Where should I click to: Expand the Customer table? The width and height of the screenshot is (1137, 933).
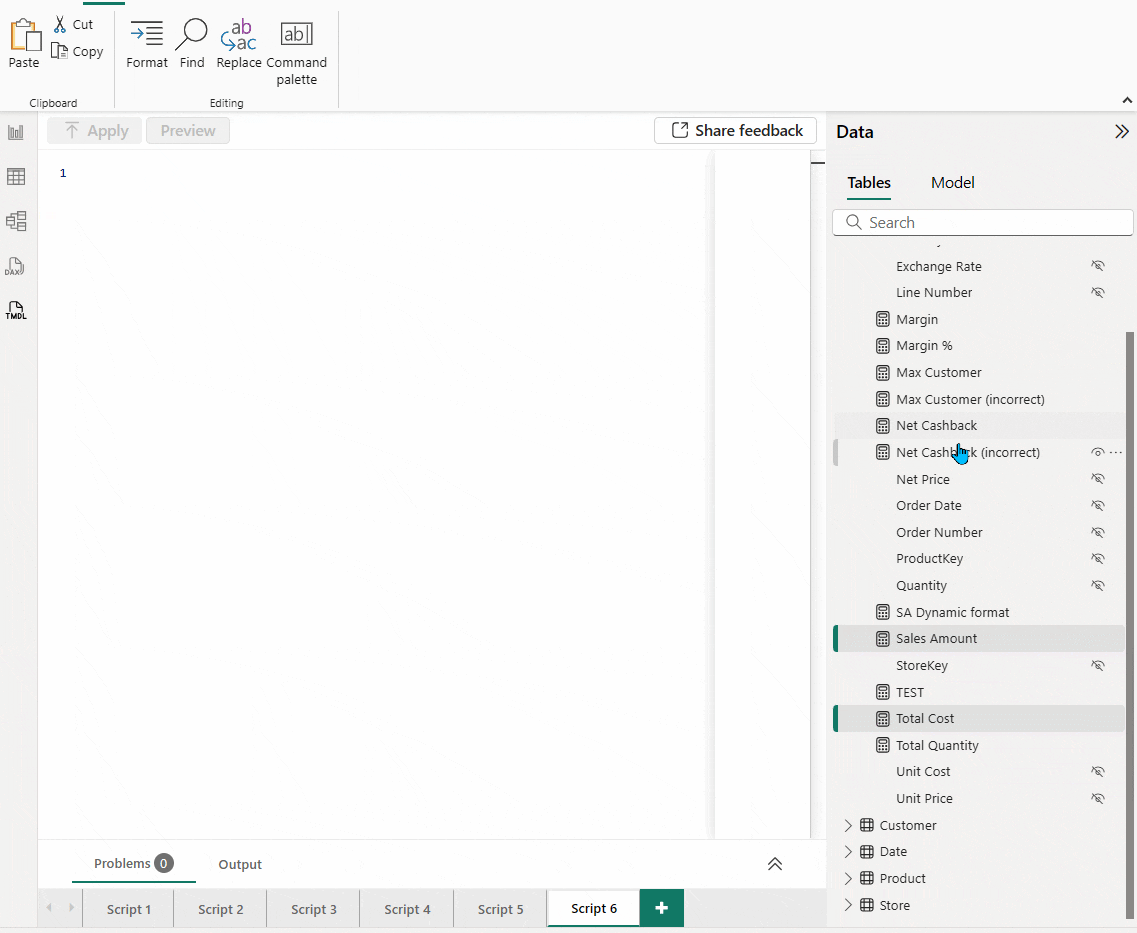(848, 825)
